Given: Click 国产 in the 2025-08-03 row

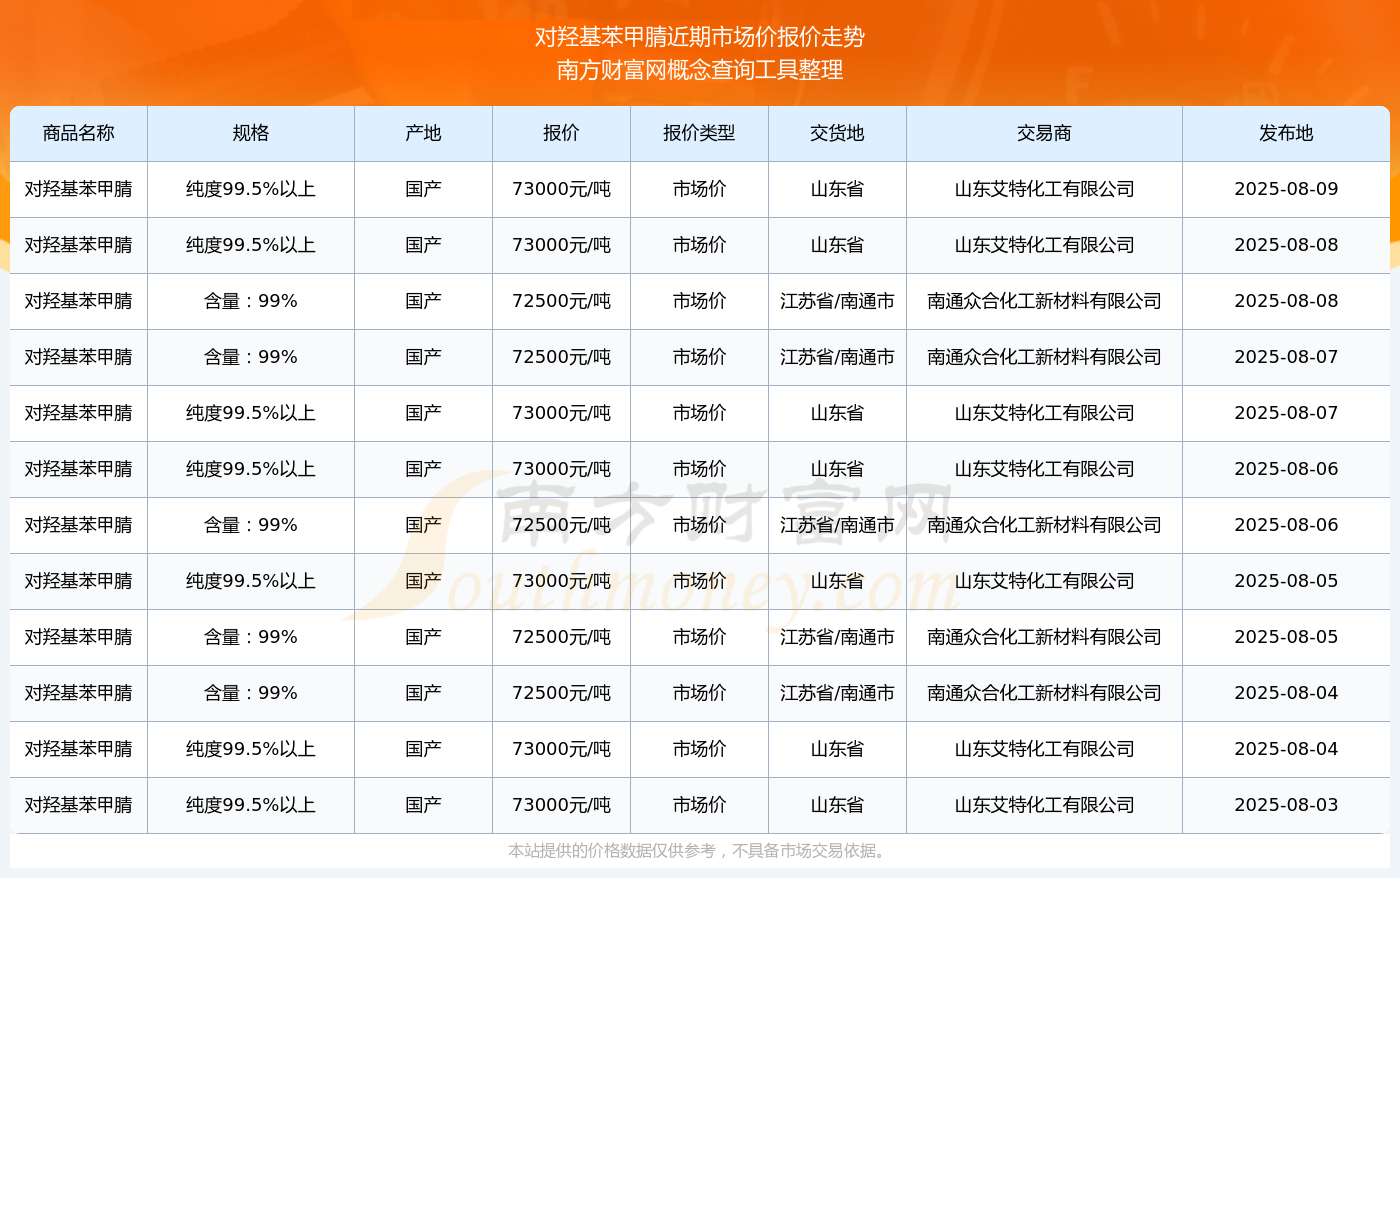Looking at the screenshot, I should coord(424,805).
